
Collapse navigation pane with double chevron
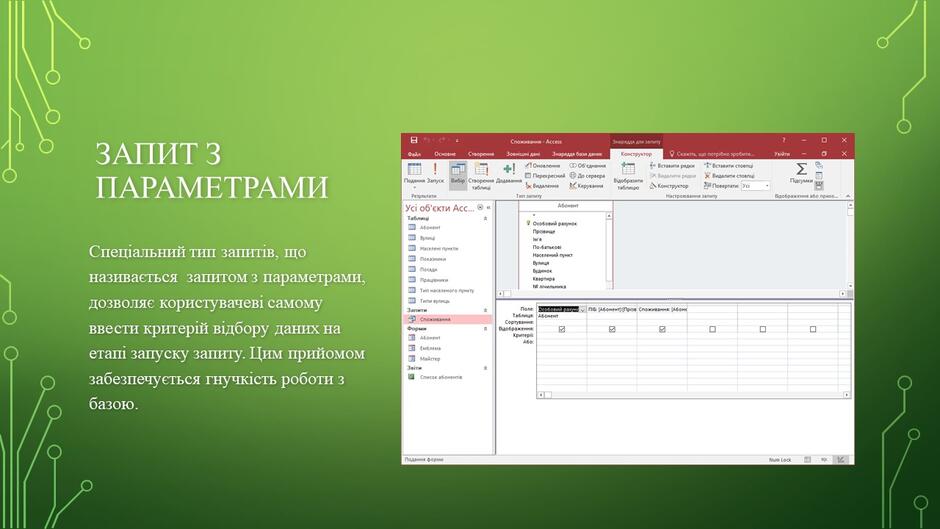click(489, 208)
